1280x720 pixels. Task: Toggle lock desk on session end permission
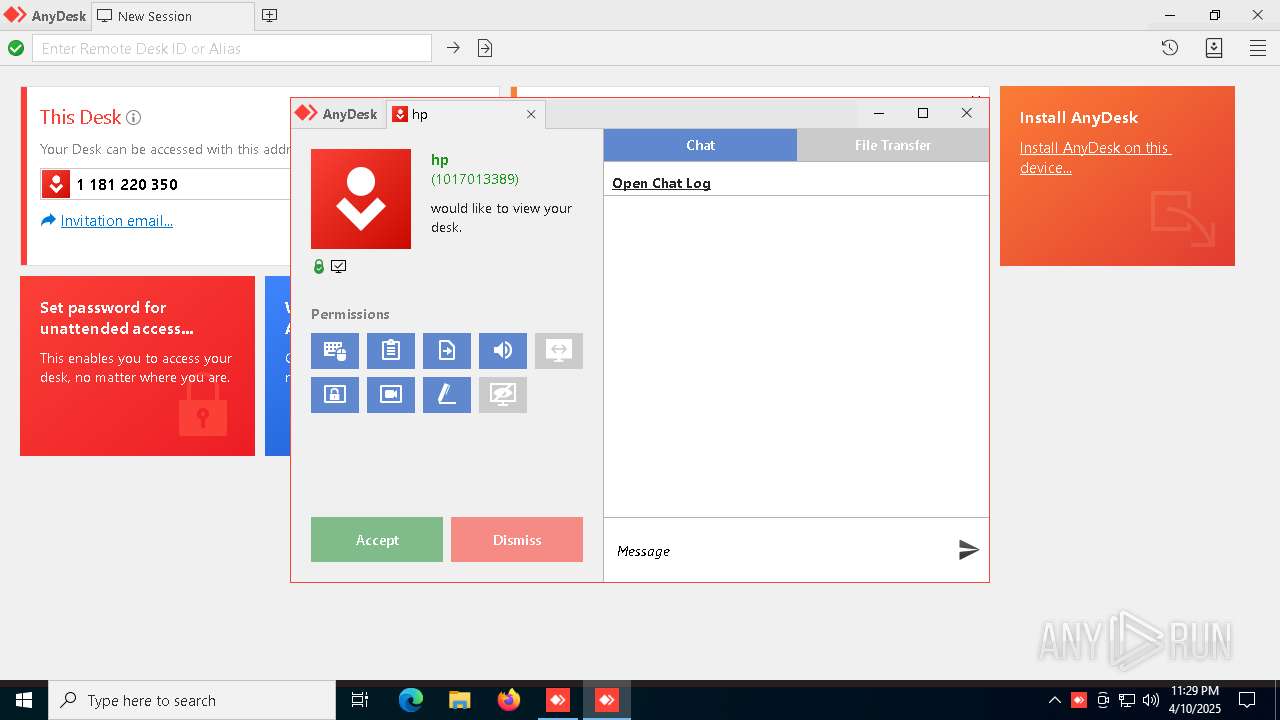coord(335,395)
